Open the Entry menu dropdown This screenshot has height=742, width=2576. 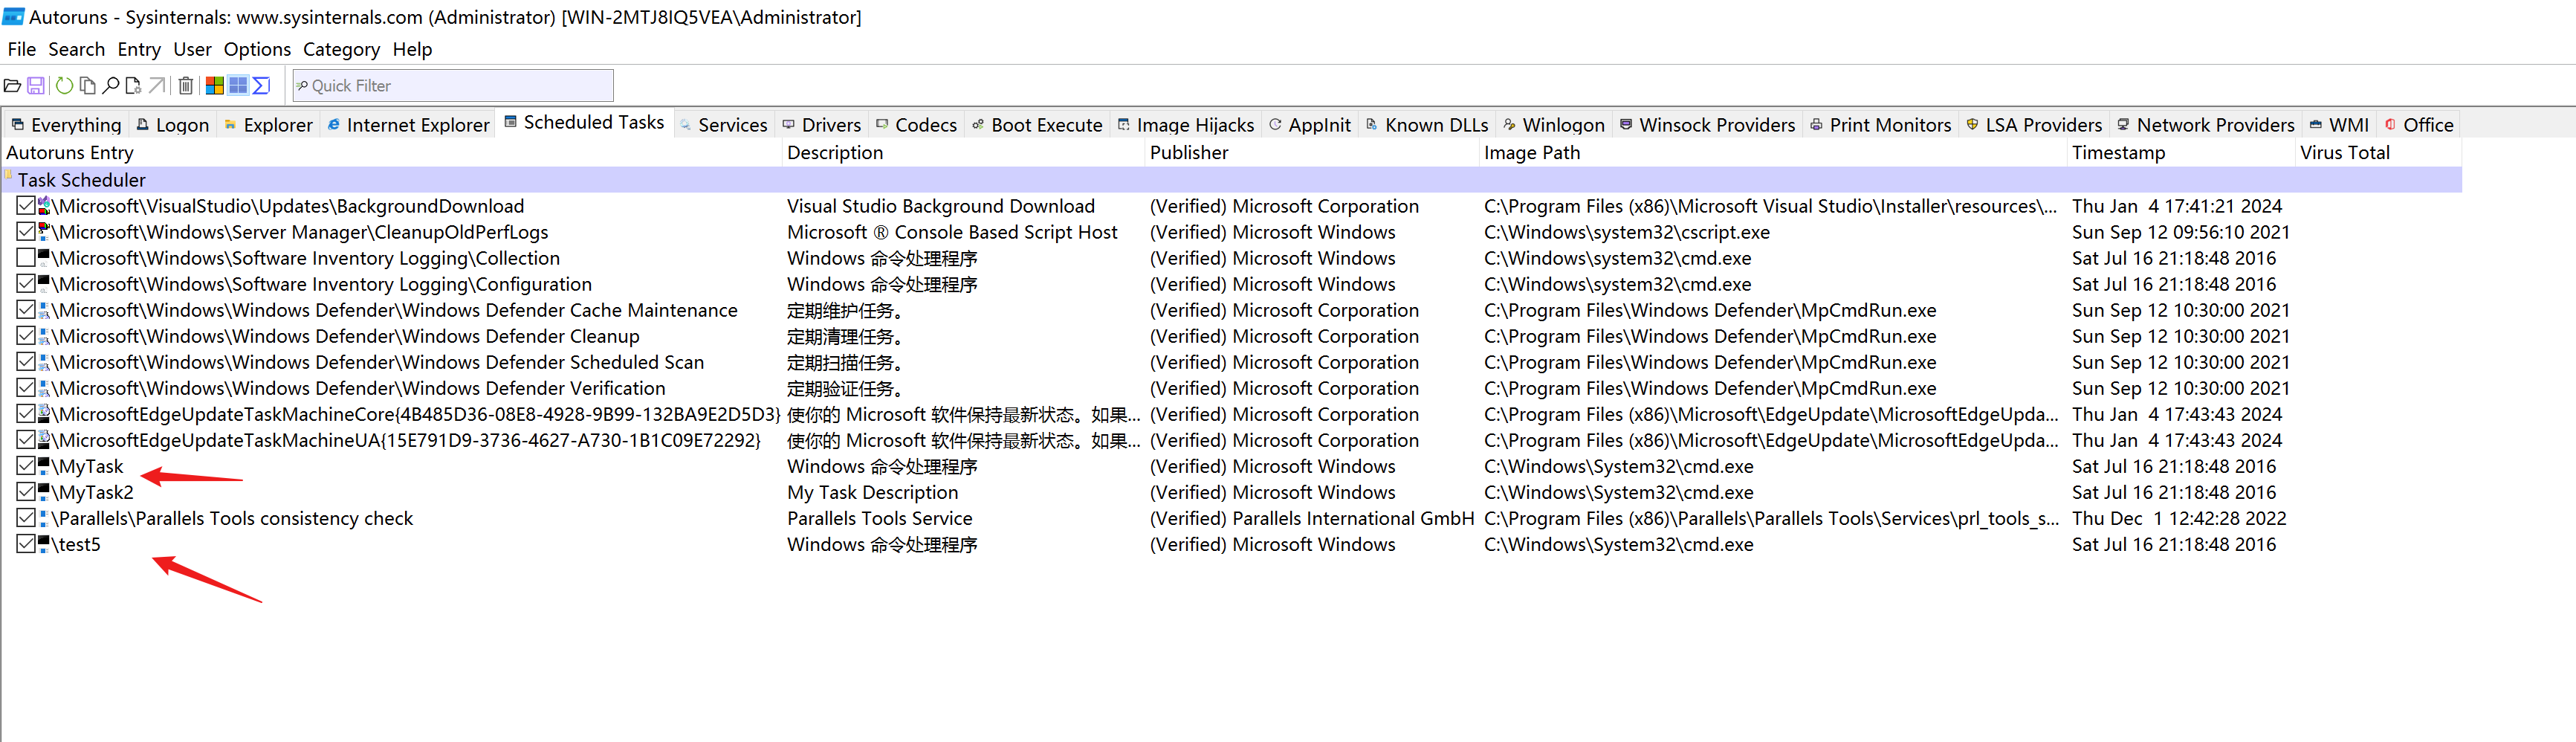coord(139,49)
